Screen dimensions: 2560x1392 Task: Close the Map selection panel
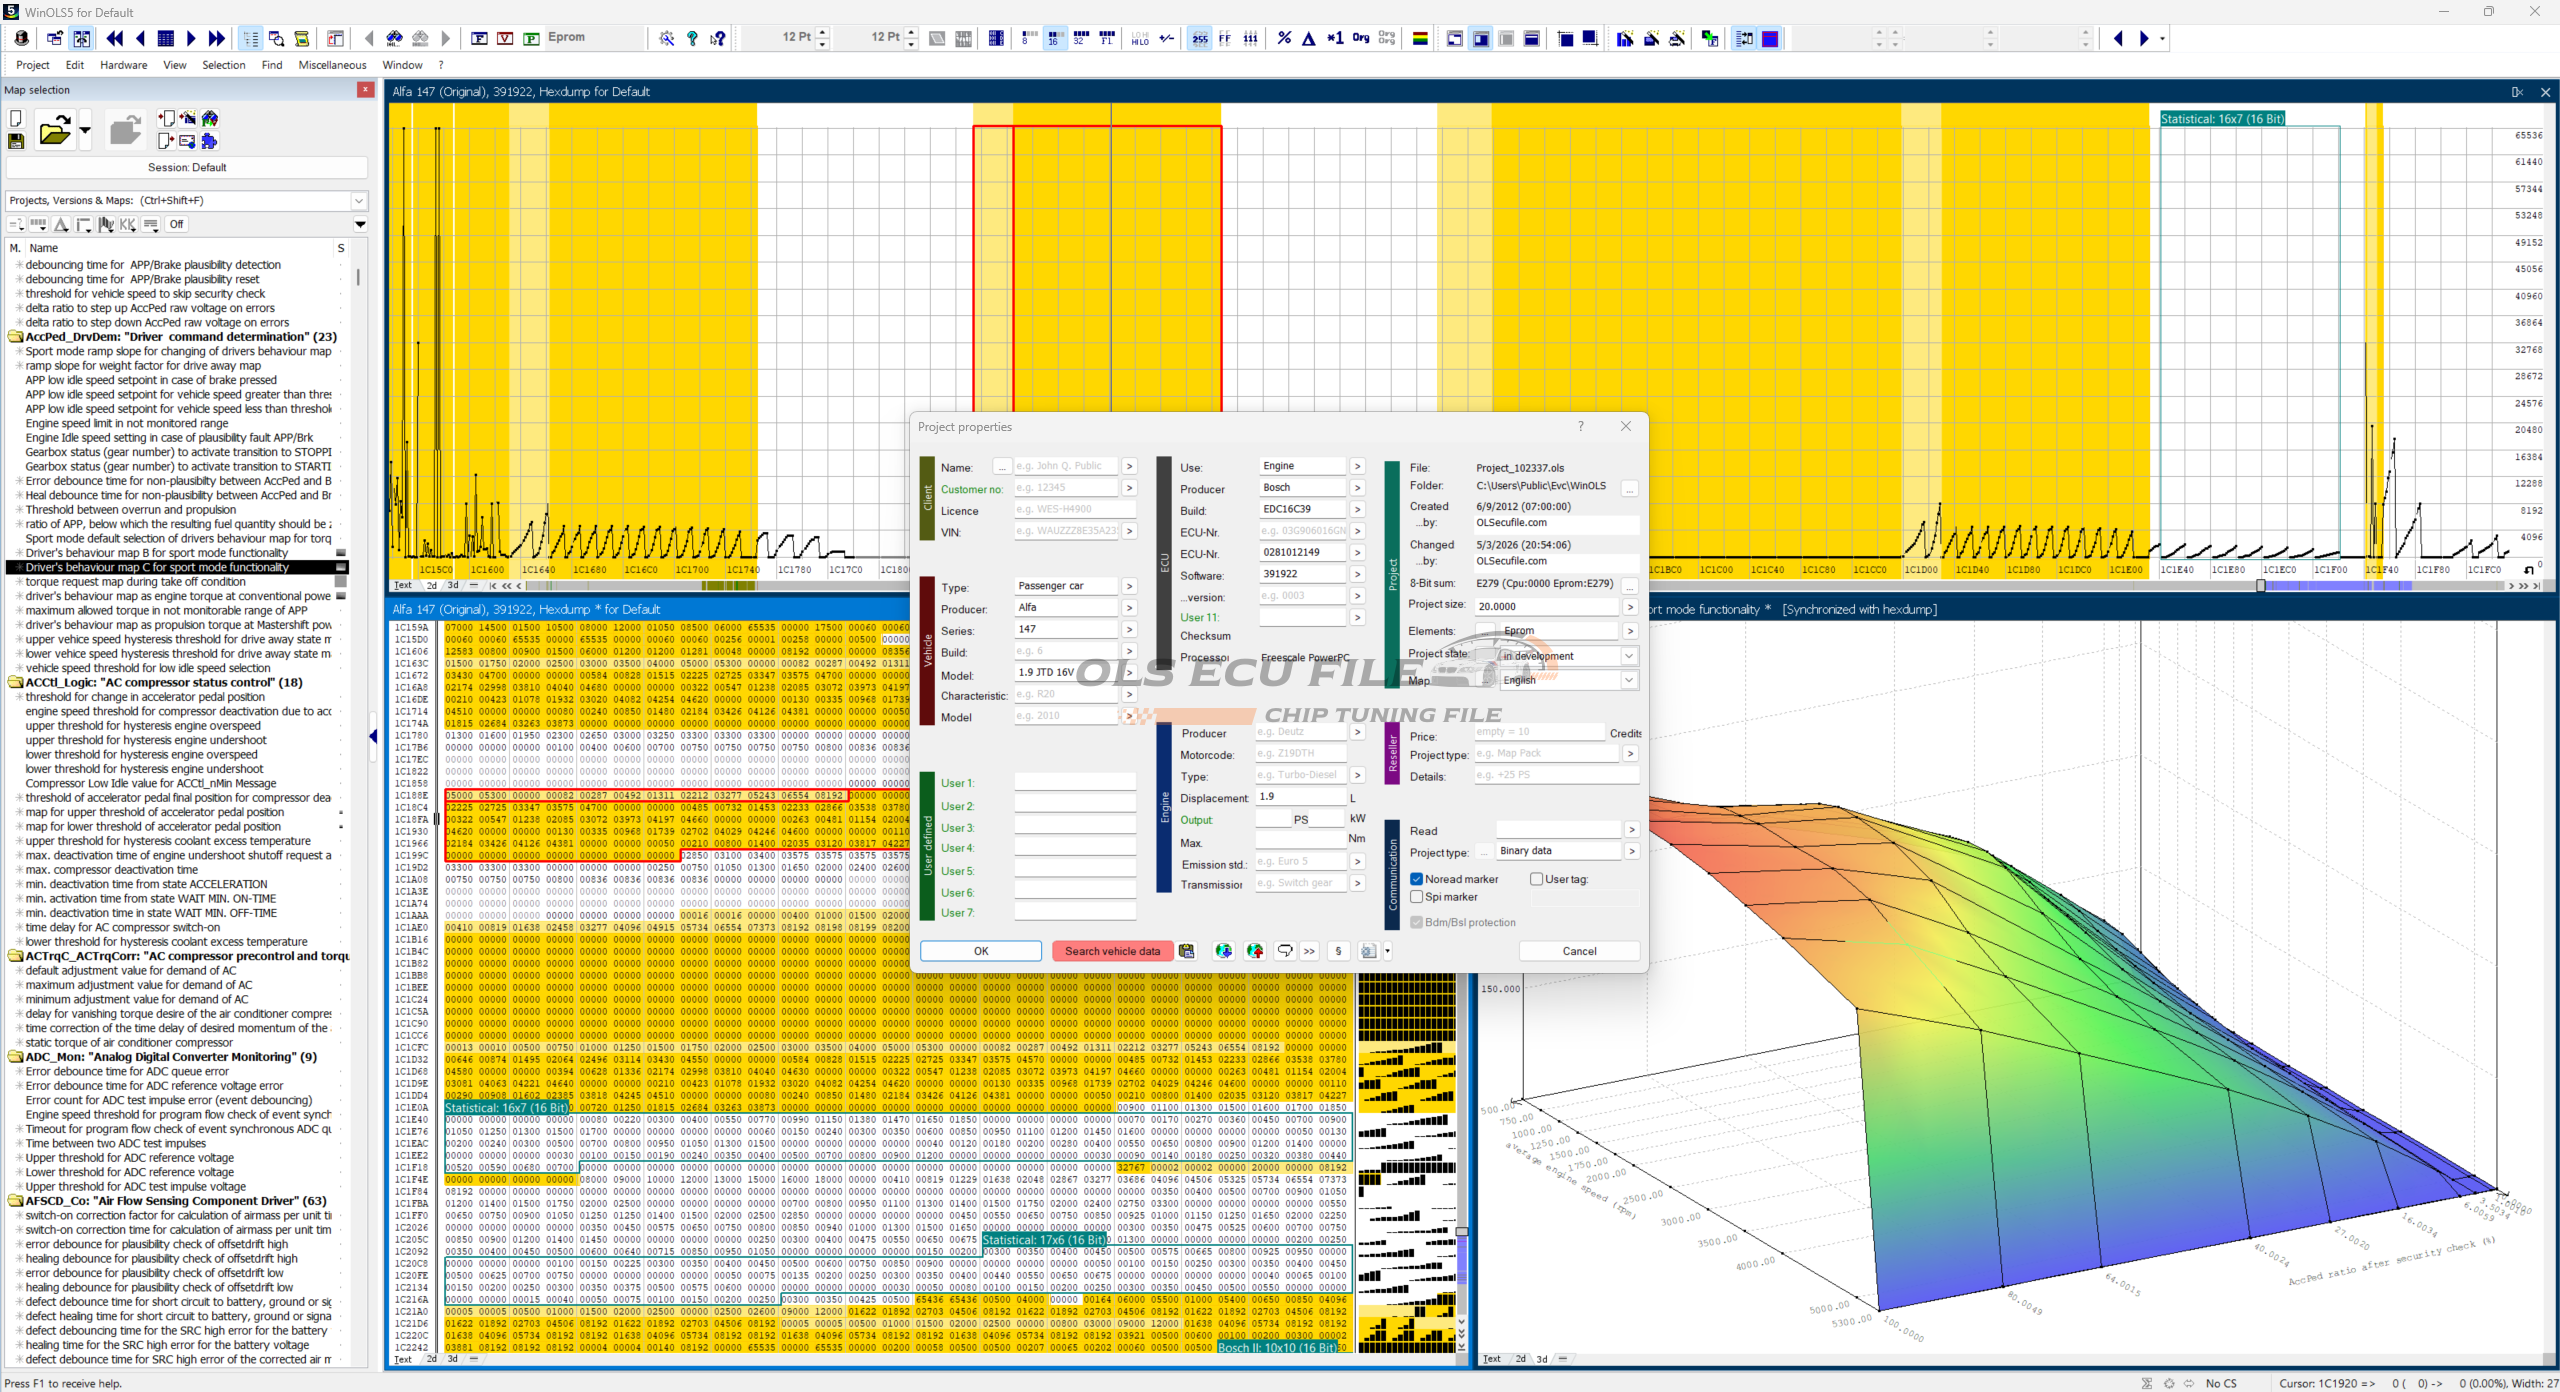coord(366,90)
